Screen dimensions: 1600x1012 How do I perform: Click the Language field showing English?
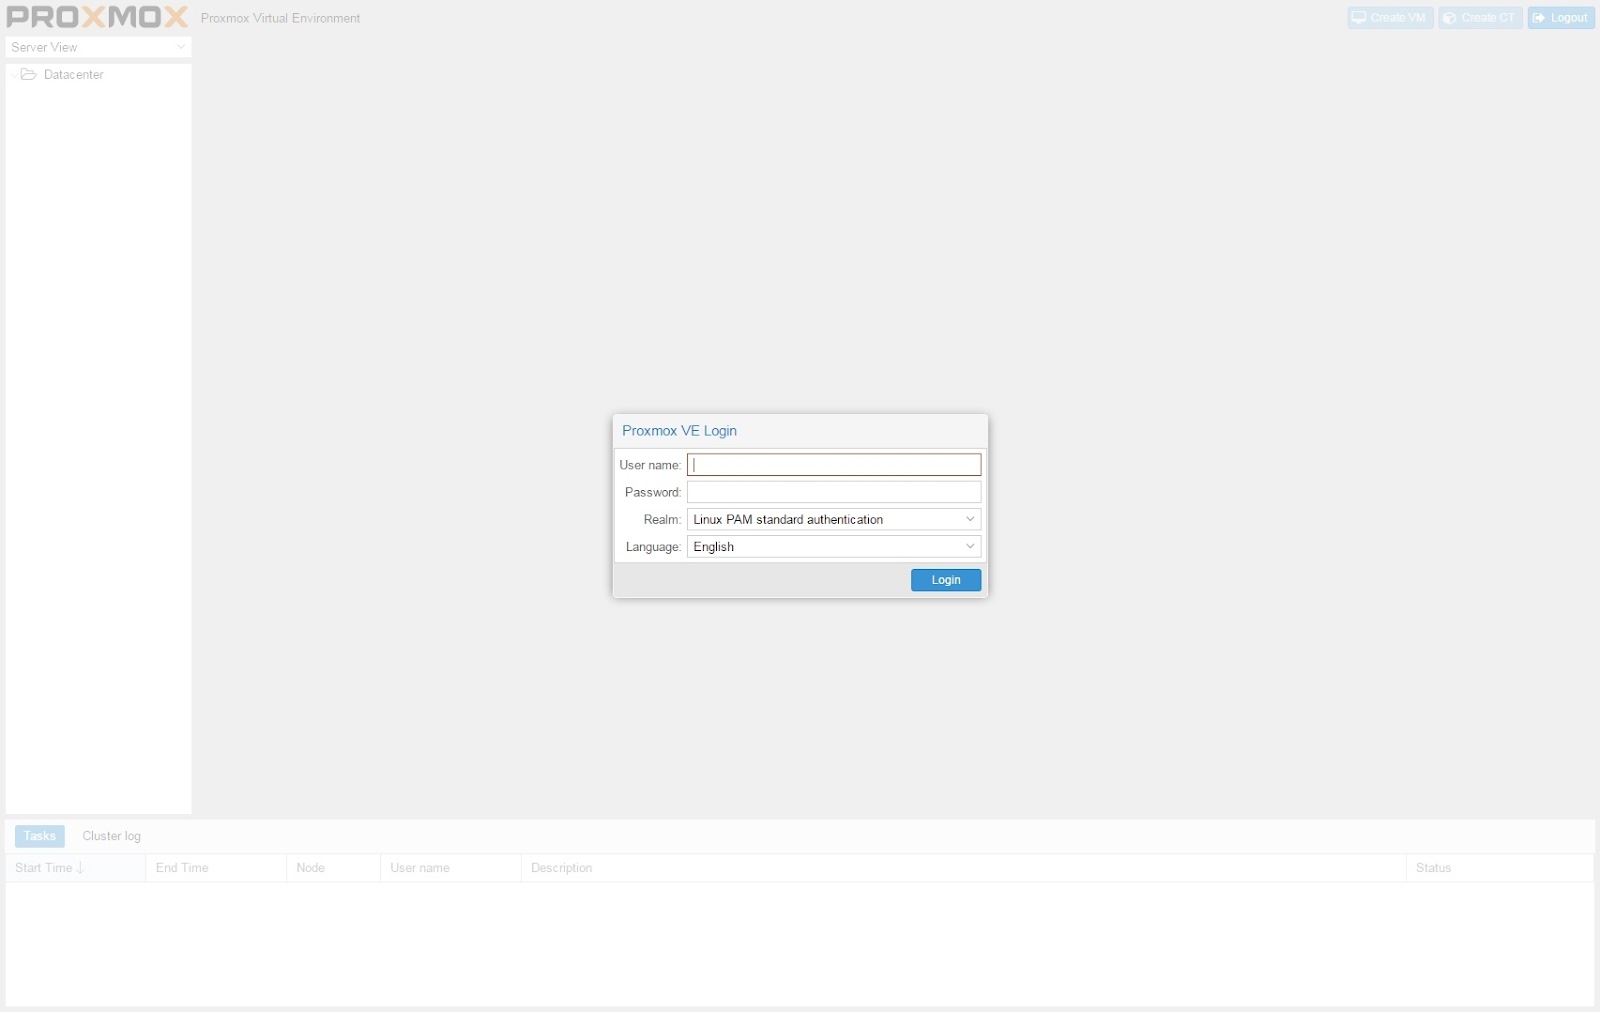(x=834, y=546)
